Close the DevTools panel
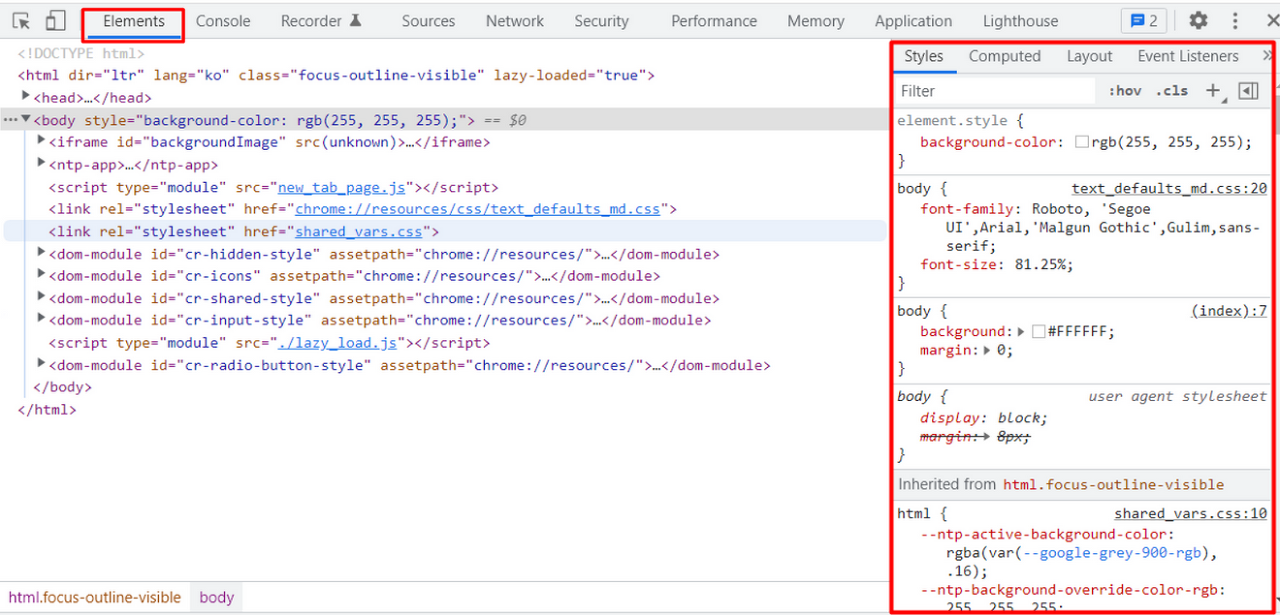 point(1271,21)
